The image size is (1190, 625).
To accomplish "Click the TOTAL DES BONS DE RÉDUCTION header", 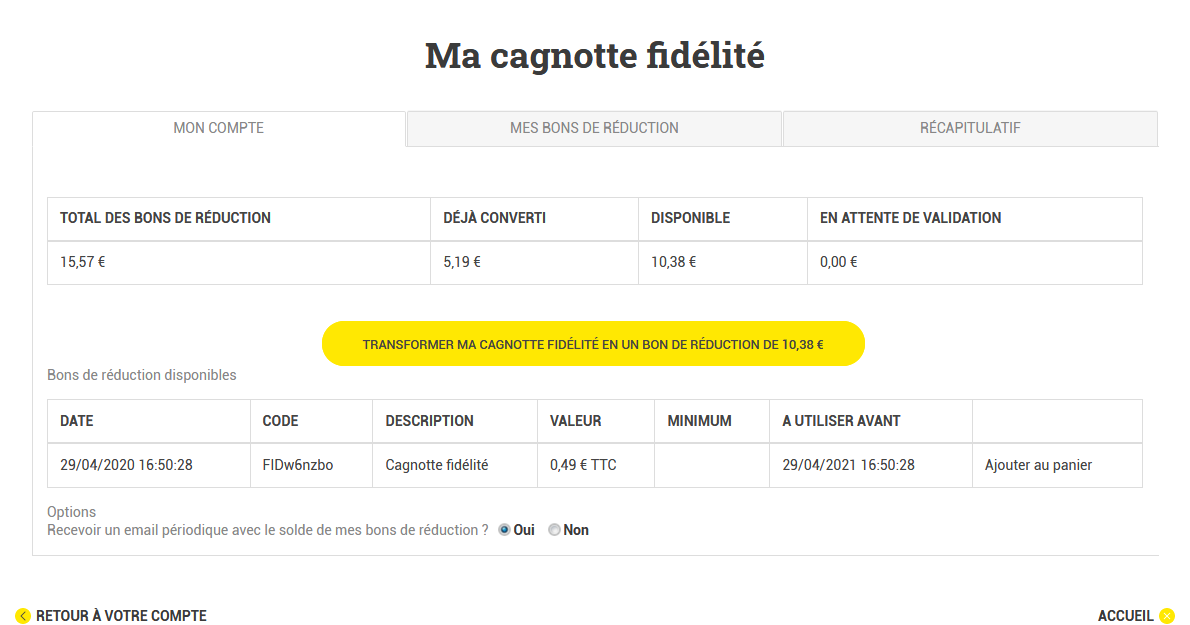I will (165, 218).
